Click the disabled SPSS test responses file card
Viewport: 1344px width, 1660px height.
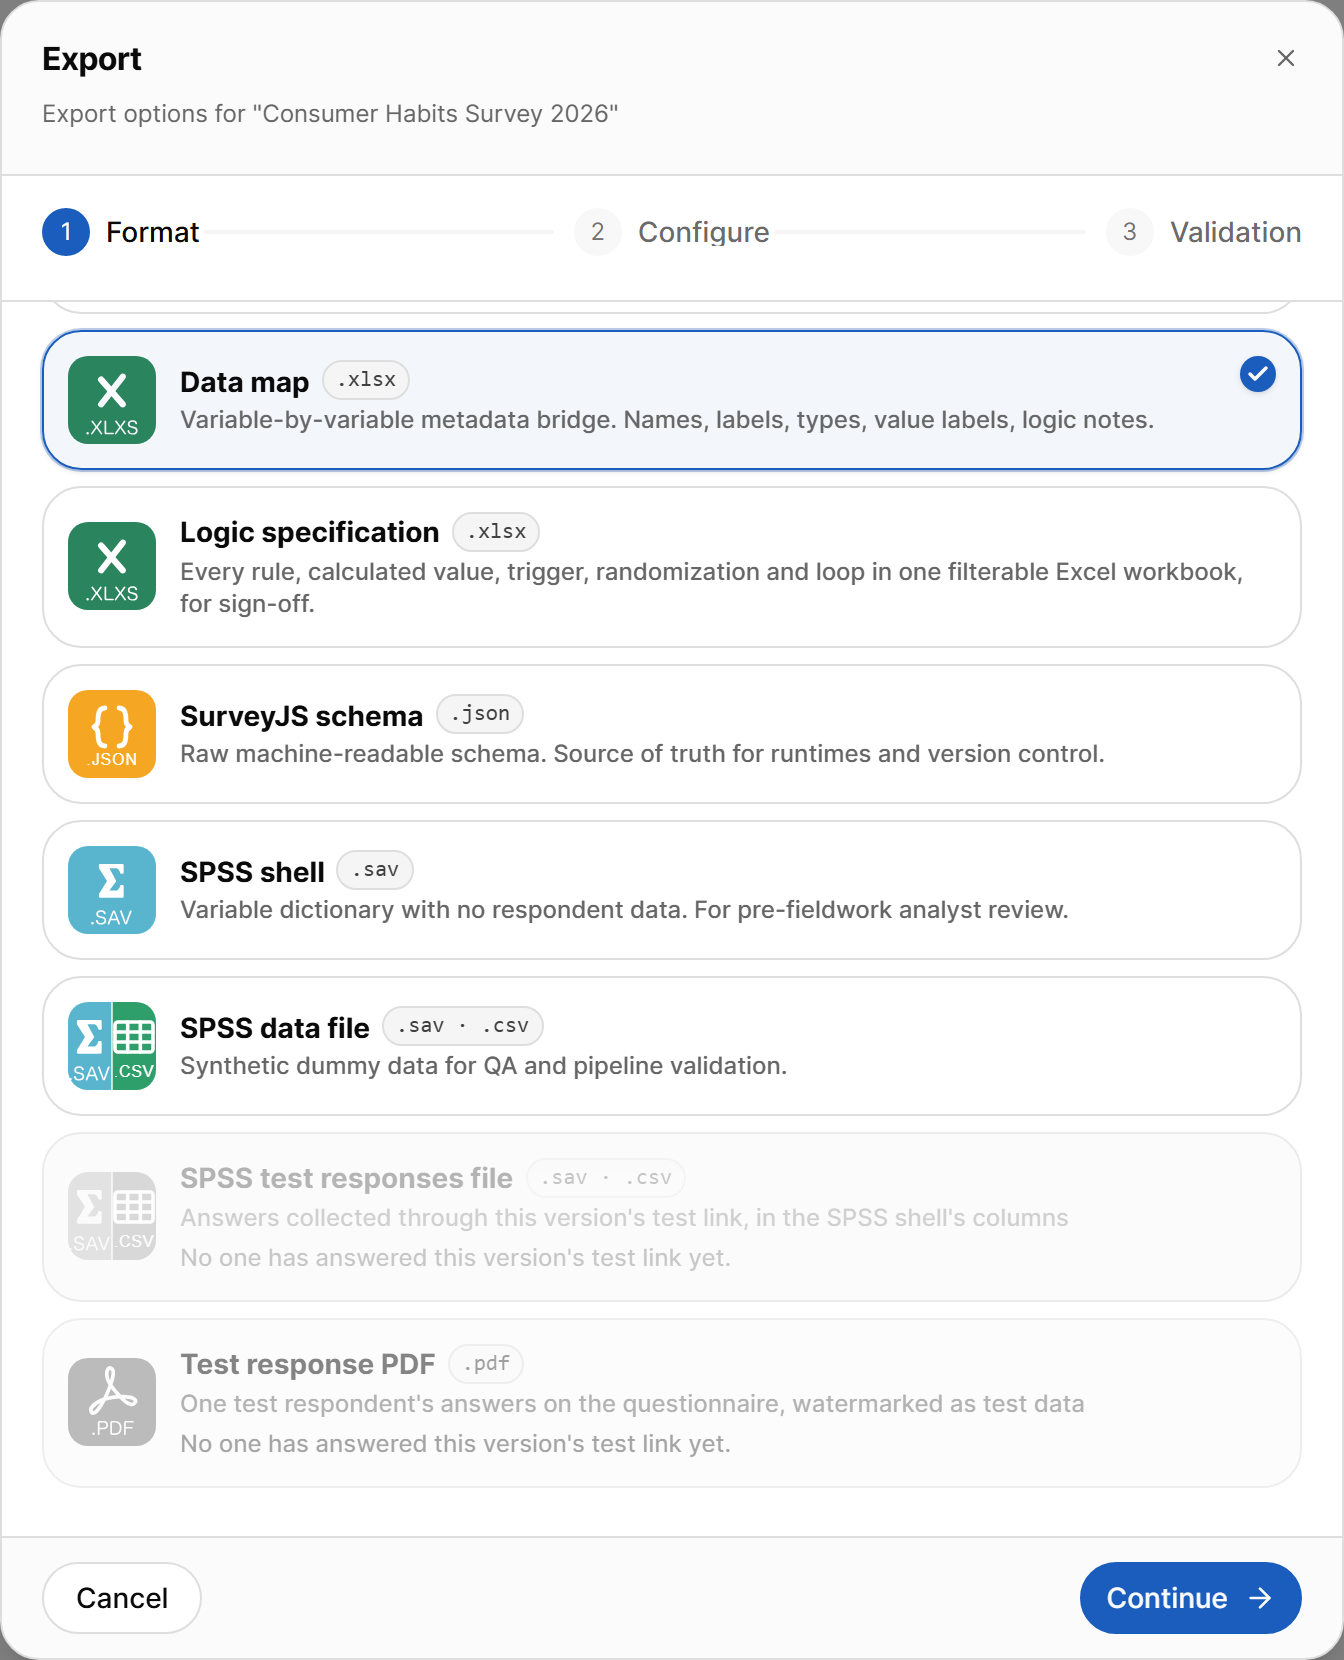[x=672, y=1217]
